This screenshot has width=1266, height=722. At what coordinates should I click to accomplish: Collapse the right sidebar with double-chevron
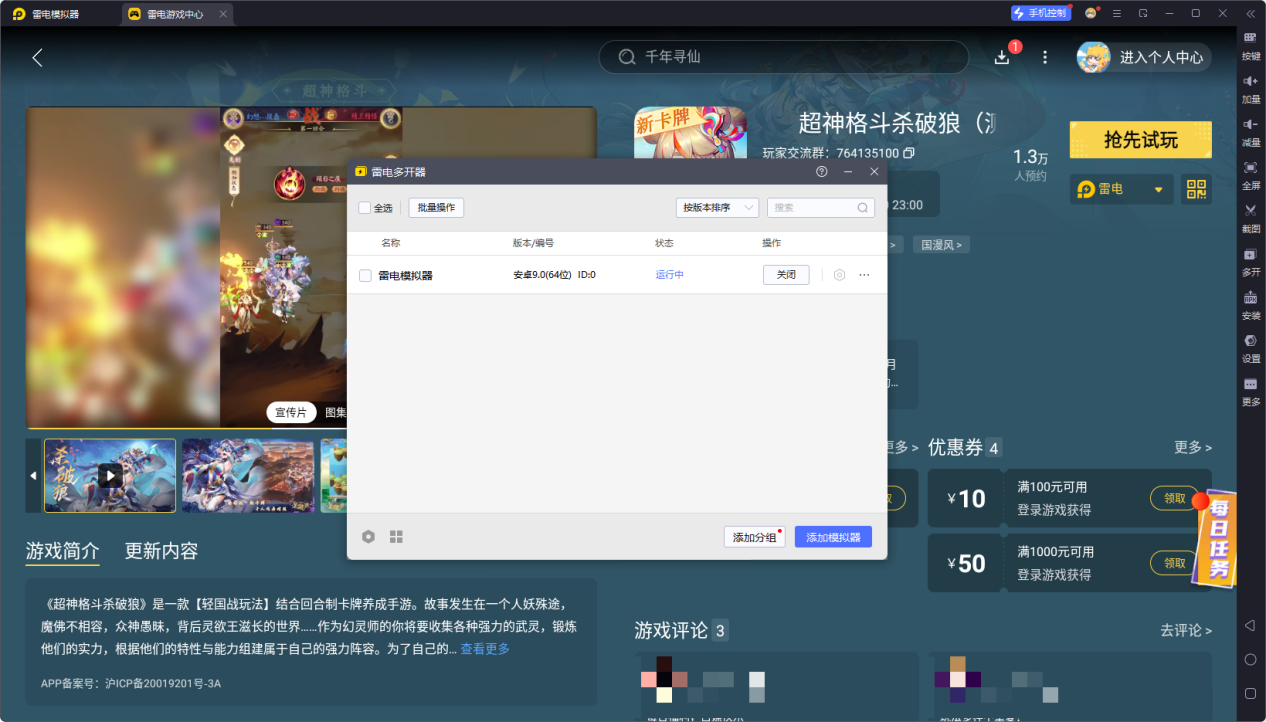coord(1251,13)
